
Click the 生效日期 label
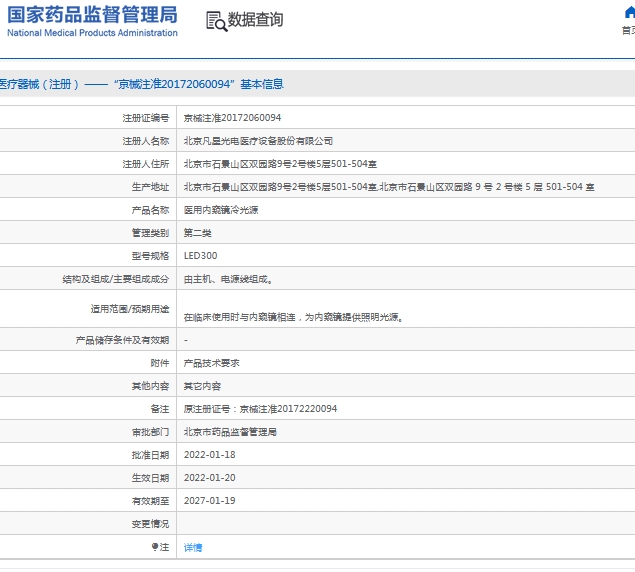pyautogui.click(x=150, y=478)
